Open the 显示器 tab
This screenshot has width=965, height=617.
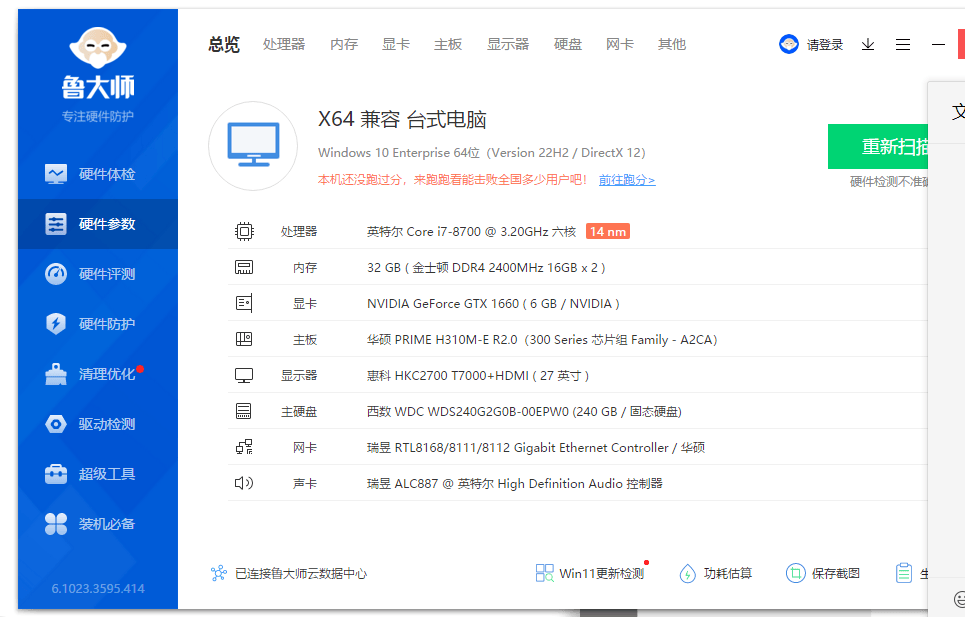[x=508, y=44]
